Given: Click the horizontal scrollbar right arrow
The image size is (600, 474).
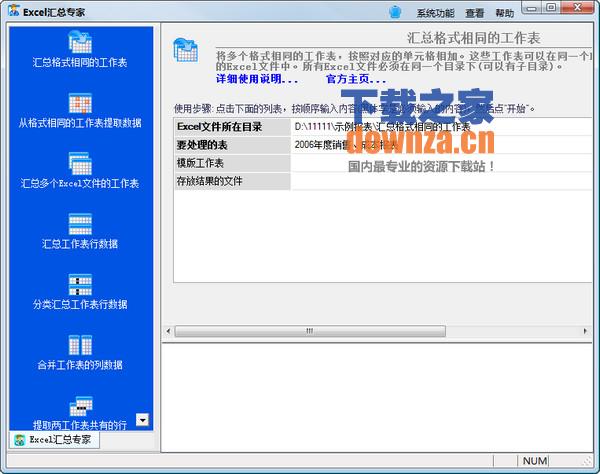Looking at the screenshot, I should 585,331.
